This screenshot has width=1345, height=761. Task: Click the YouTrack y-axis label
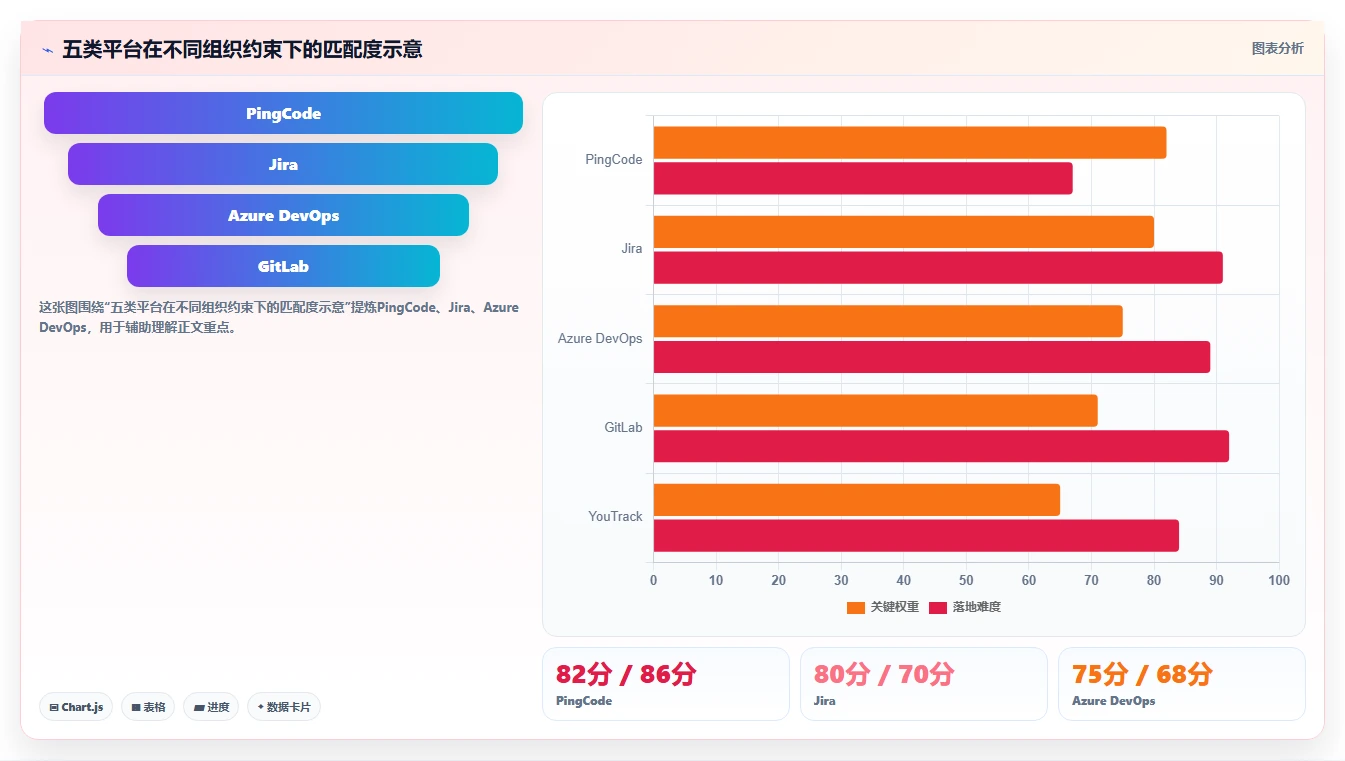point(615,517)
